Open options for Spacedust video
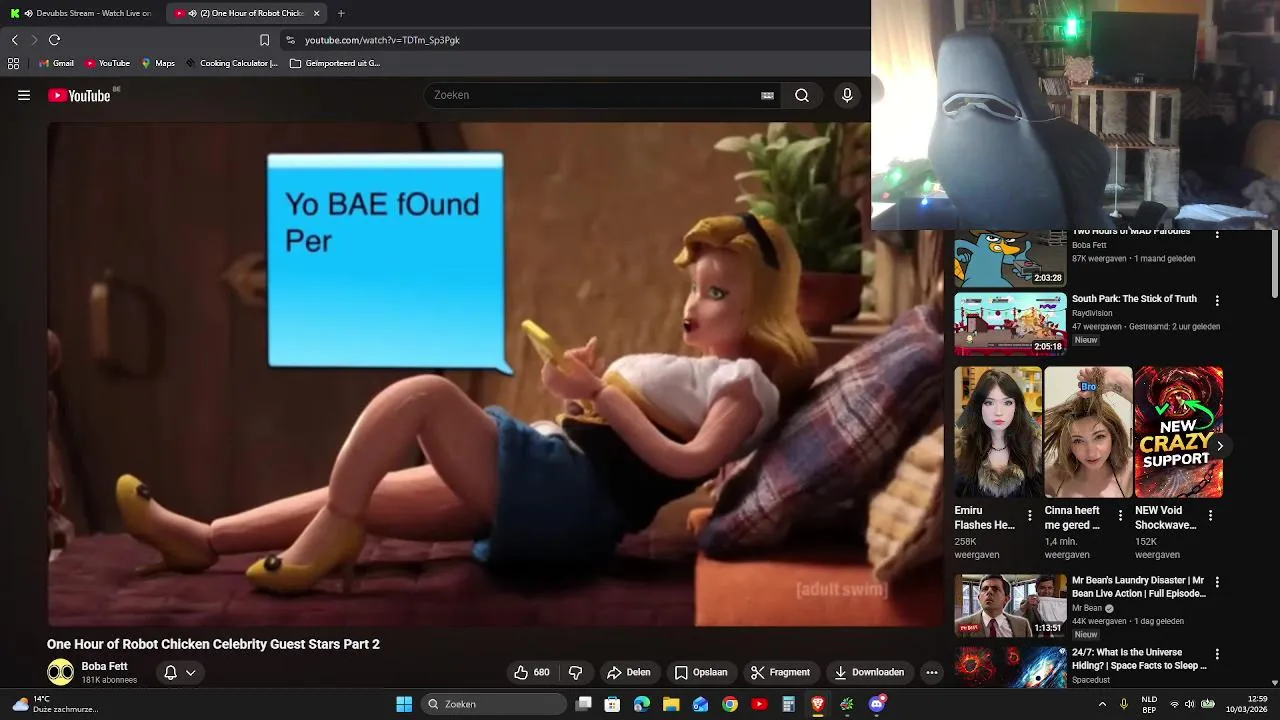 pos(1217,654)
